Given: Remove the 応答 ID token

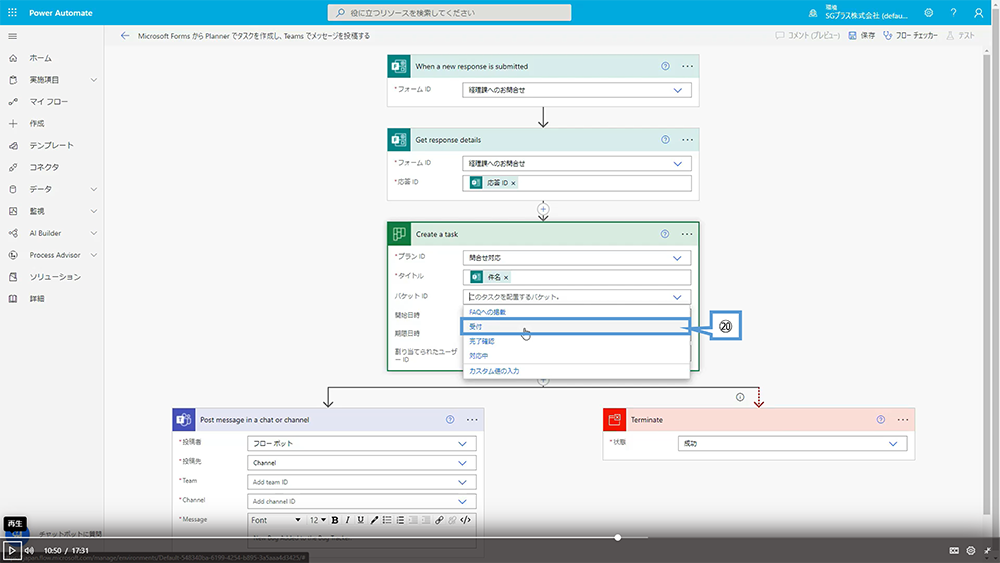Looking at the screenshot, I should click(x=513, y=183).
